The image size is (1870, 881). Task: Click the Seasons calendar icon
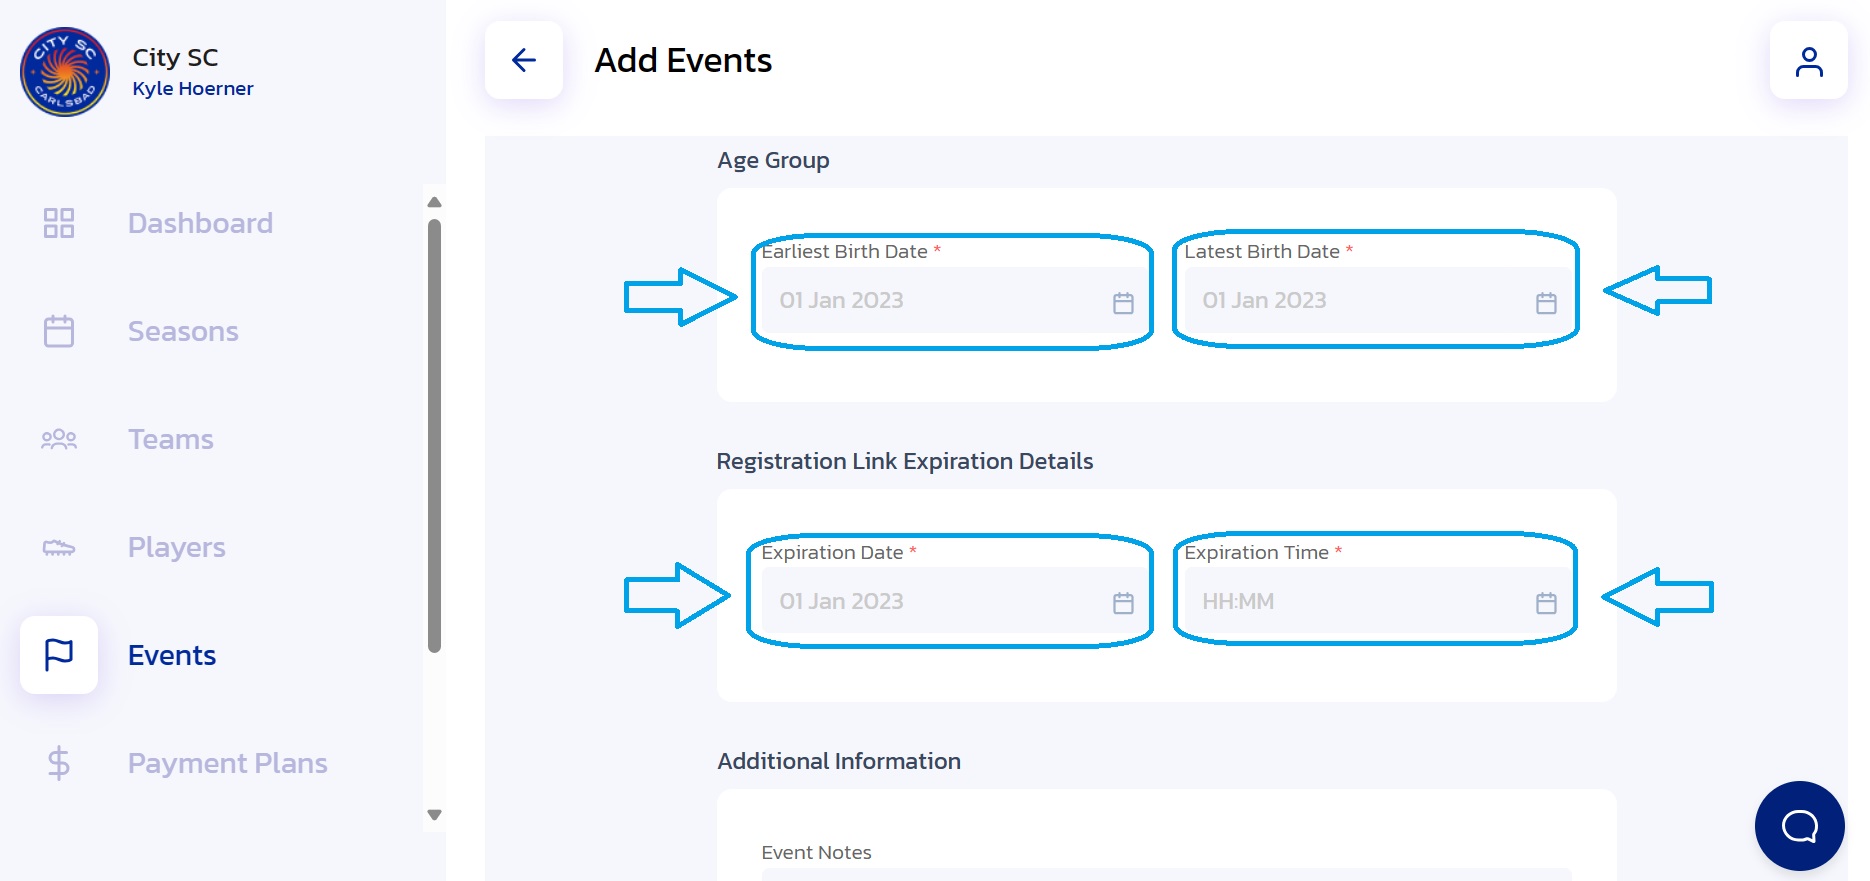click(x=59, y=331)
